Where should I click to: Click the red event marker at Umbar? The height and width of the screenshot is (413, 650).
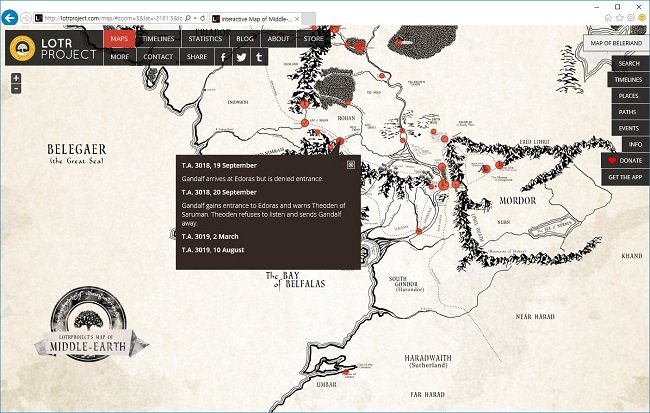[346, 372]
